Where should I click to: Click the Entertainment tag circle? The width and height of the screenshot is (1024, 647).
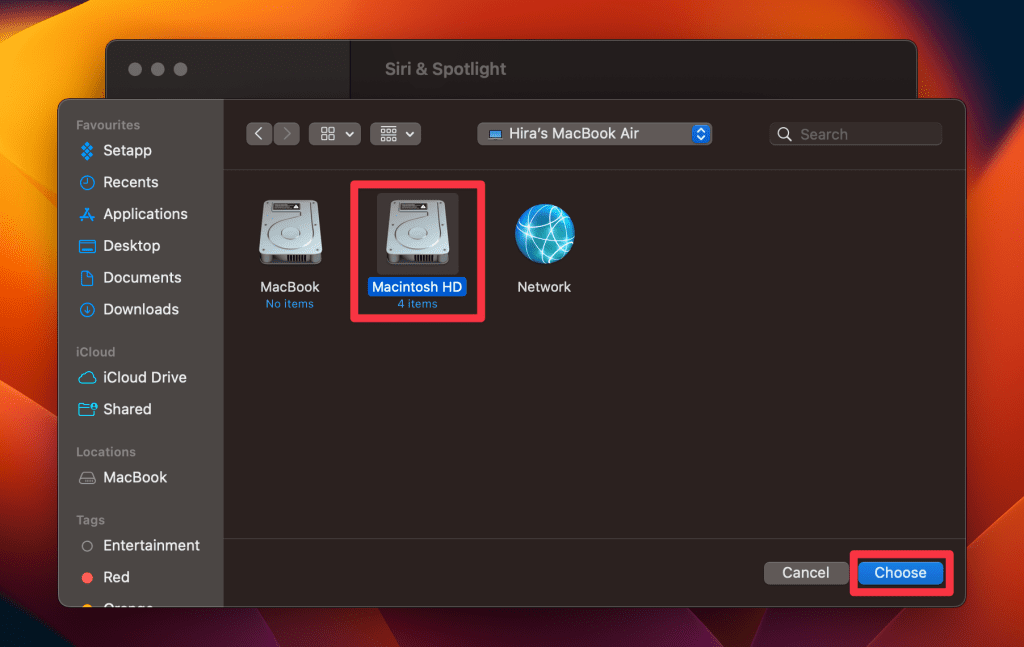coord(87,546)
